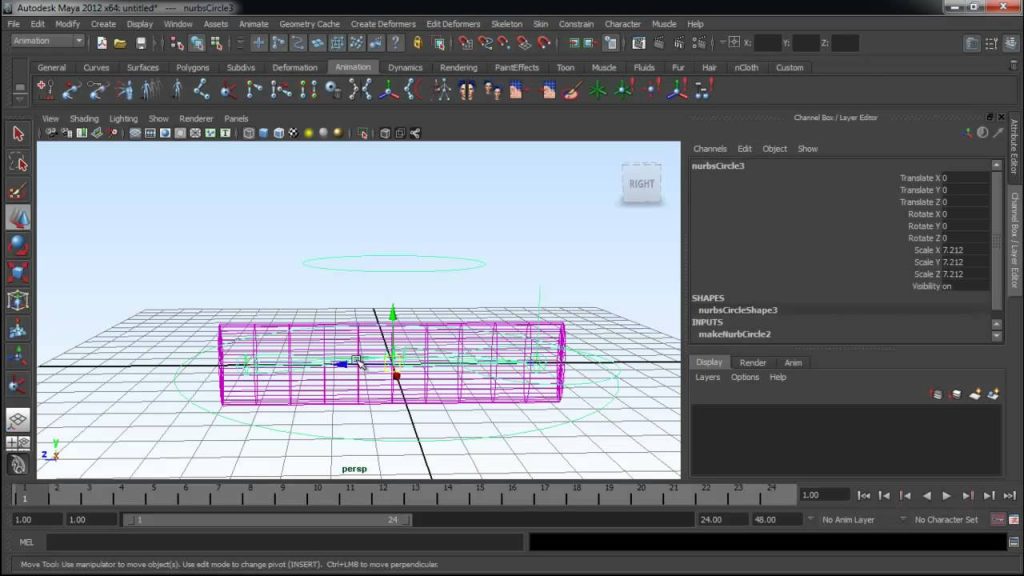1024x576 pixels.
Task: Click the paint skin weights shelf icon
Action: coord(572,89)
